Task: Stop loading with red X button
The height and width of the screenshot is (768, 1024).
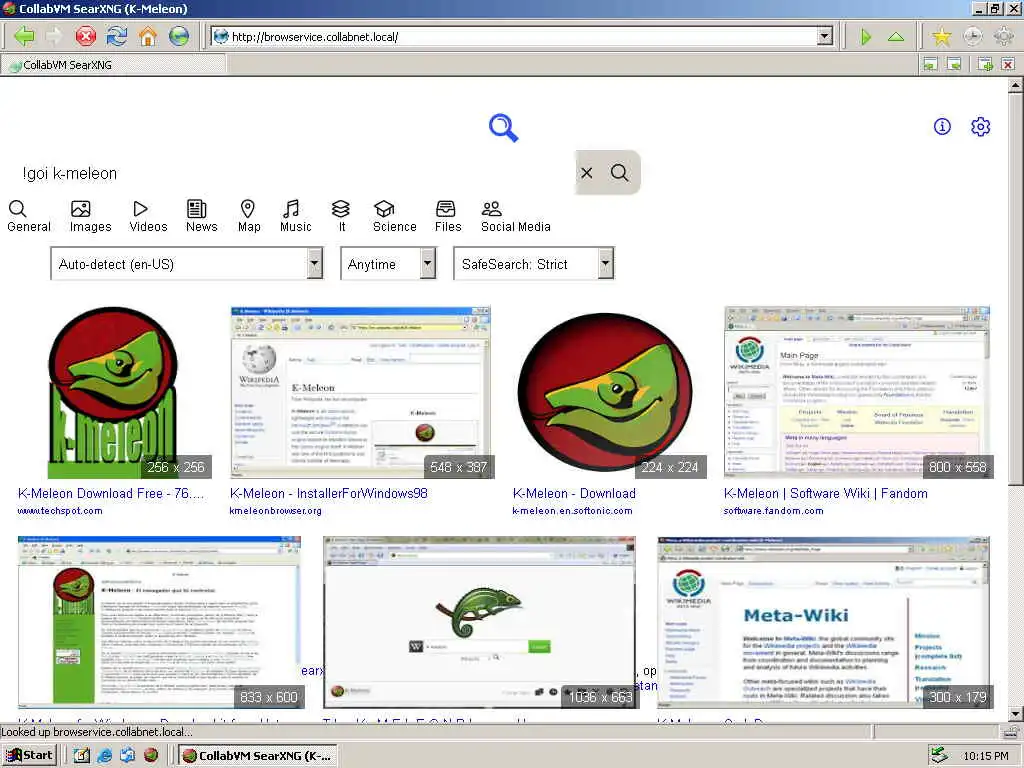Action: [86, 36]
